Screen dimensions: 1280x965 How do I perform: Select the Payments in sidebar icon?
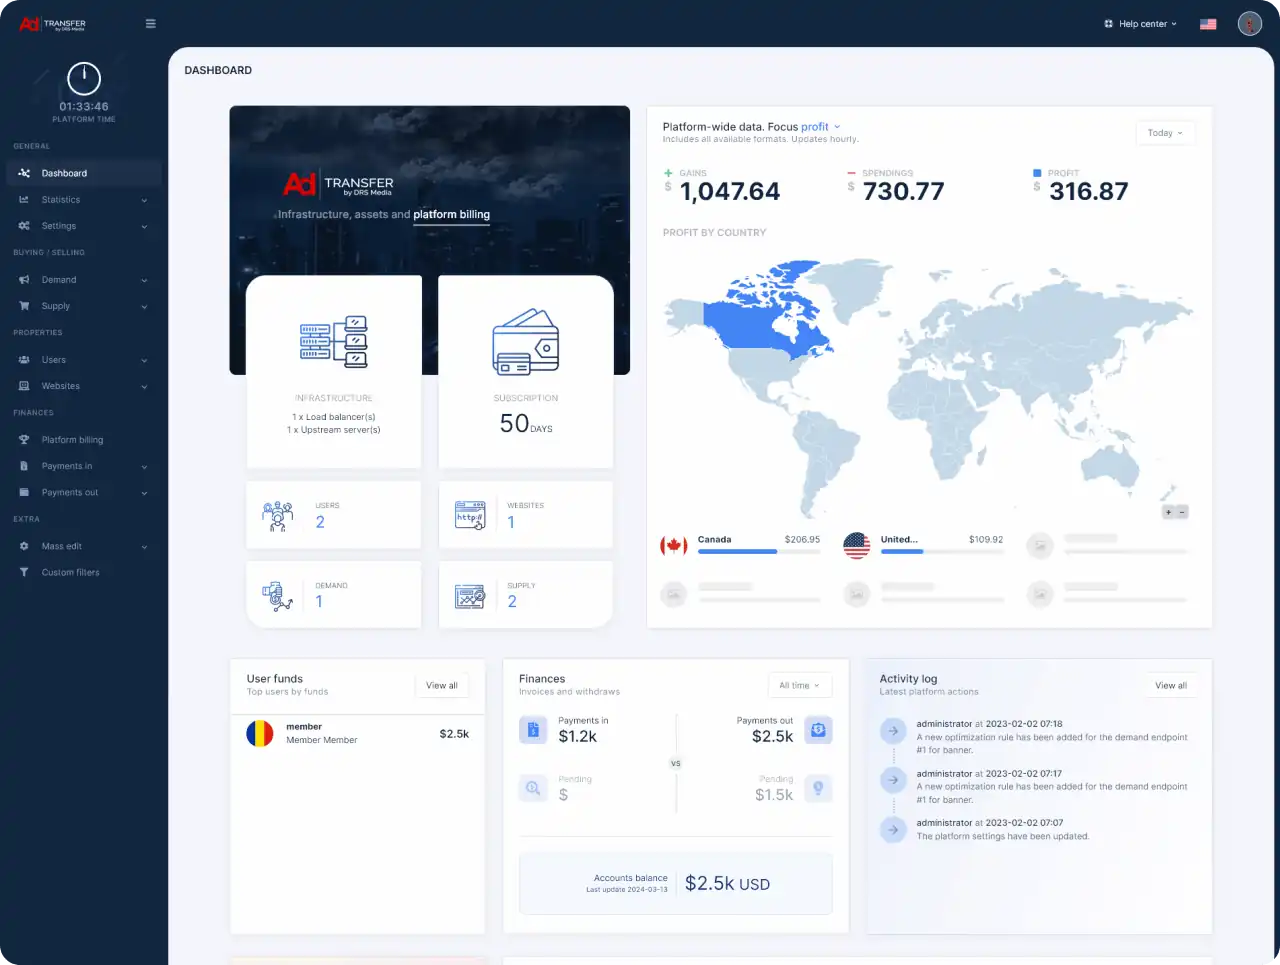pos(24,466)
